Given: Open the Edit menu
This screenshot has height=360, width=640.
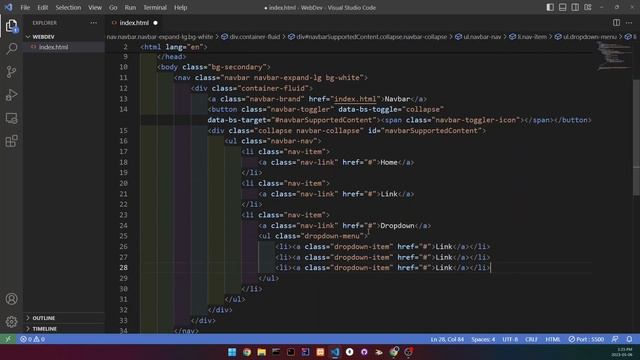Looking at the screenshot, I should pos(42,7).
